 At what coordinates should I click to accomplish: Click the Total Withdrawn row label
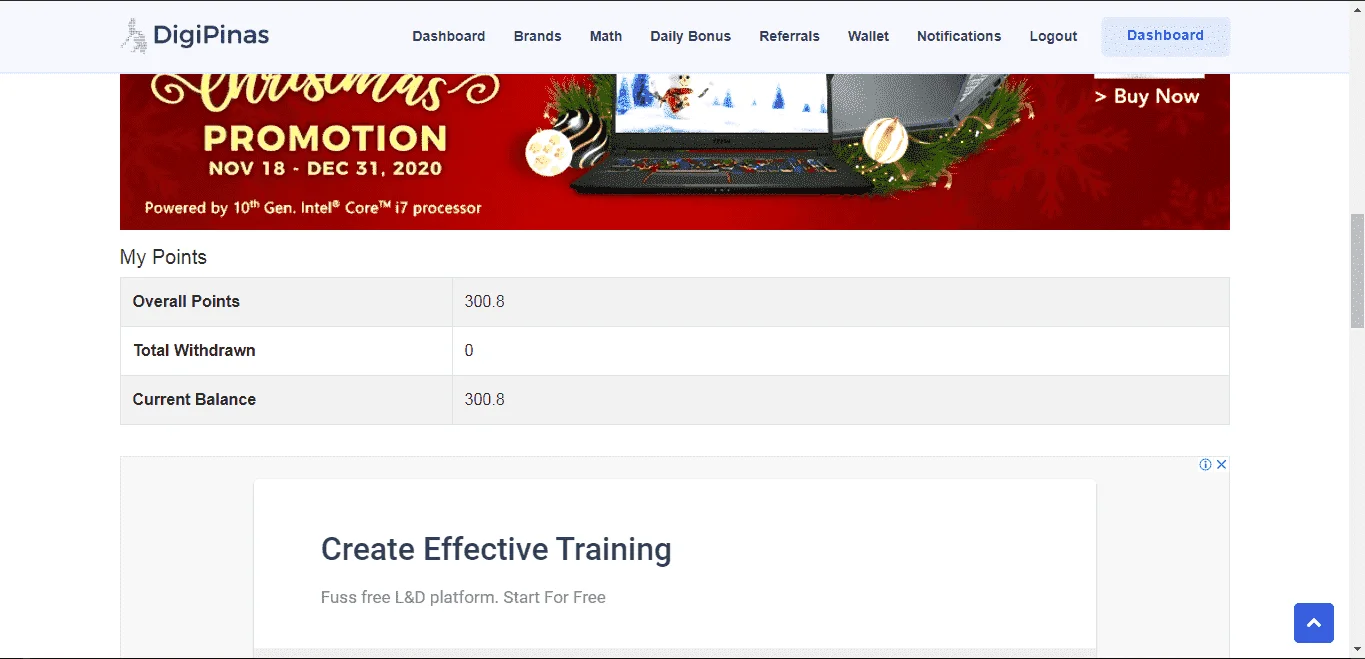[x=194, y=350]
